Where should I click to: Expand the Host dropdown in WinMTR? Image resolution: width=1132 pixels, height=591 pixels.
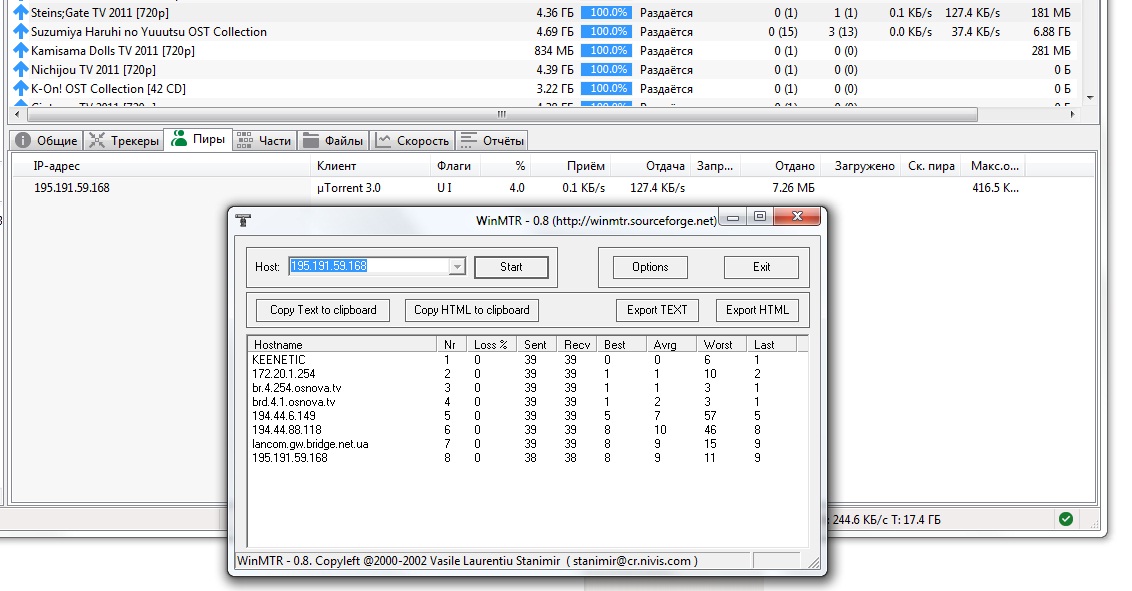(457, 267)
